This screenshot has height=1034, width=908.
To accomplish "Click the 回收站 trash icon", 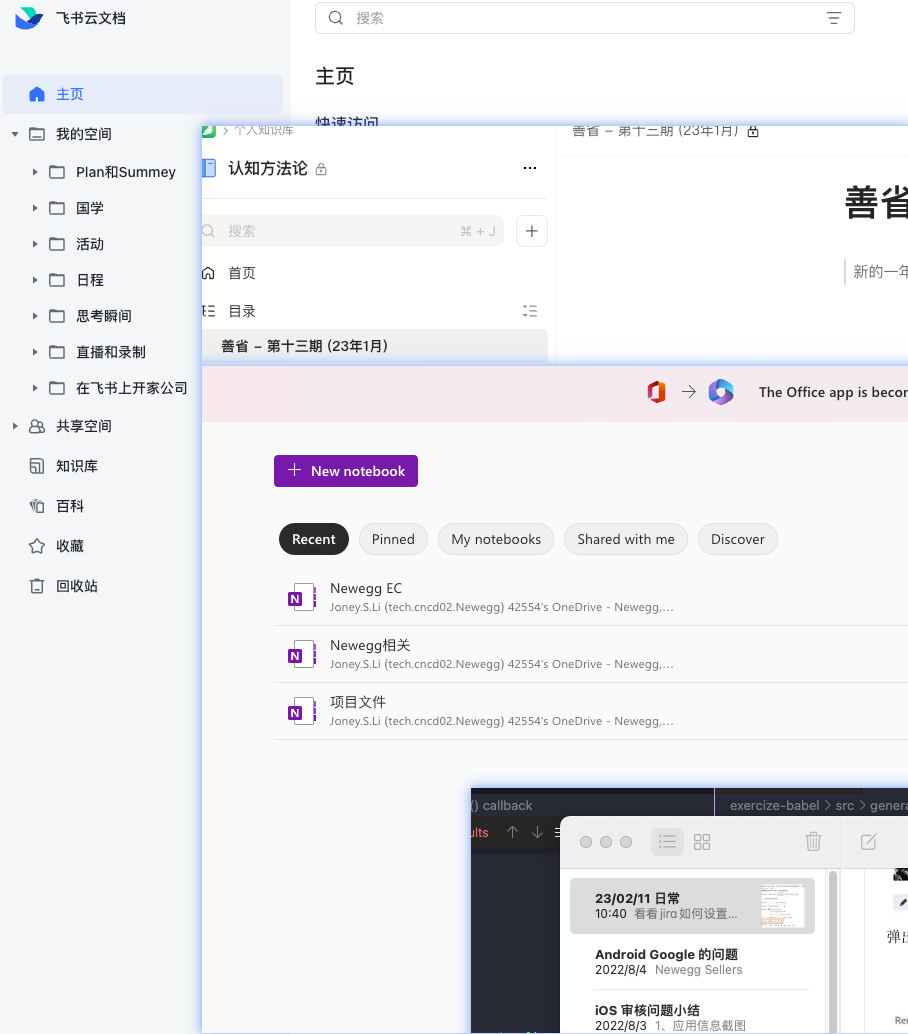I will pos(37,586).
